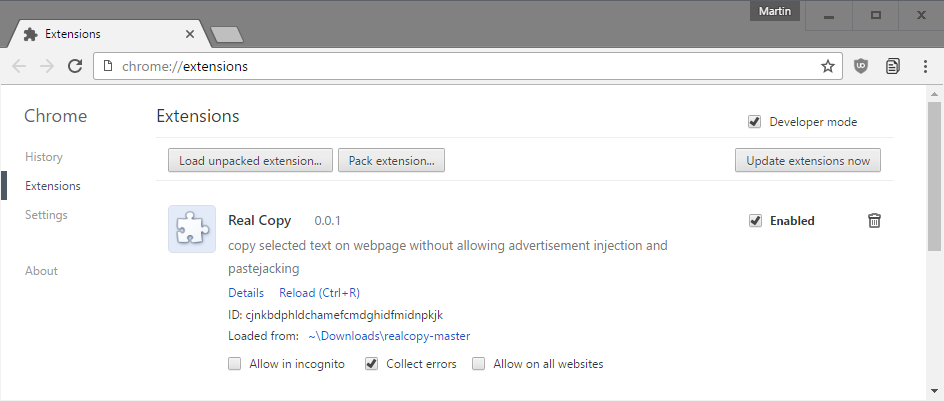Enable Allow in incognito
Screen dimensions: 944x401
point(234,364)
